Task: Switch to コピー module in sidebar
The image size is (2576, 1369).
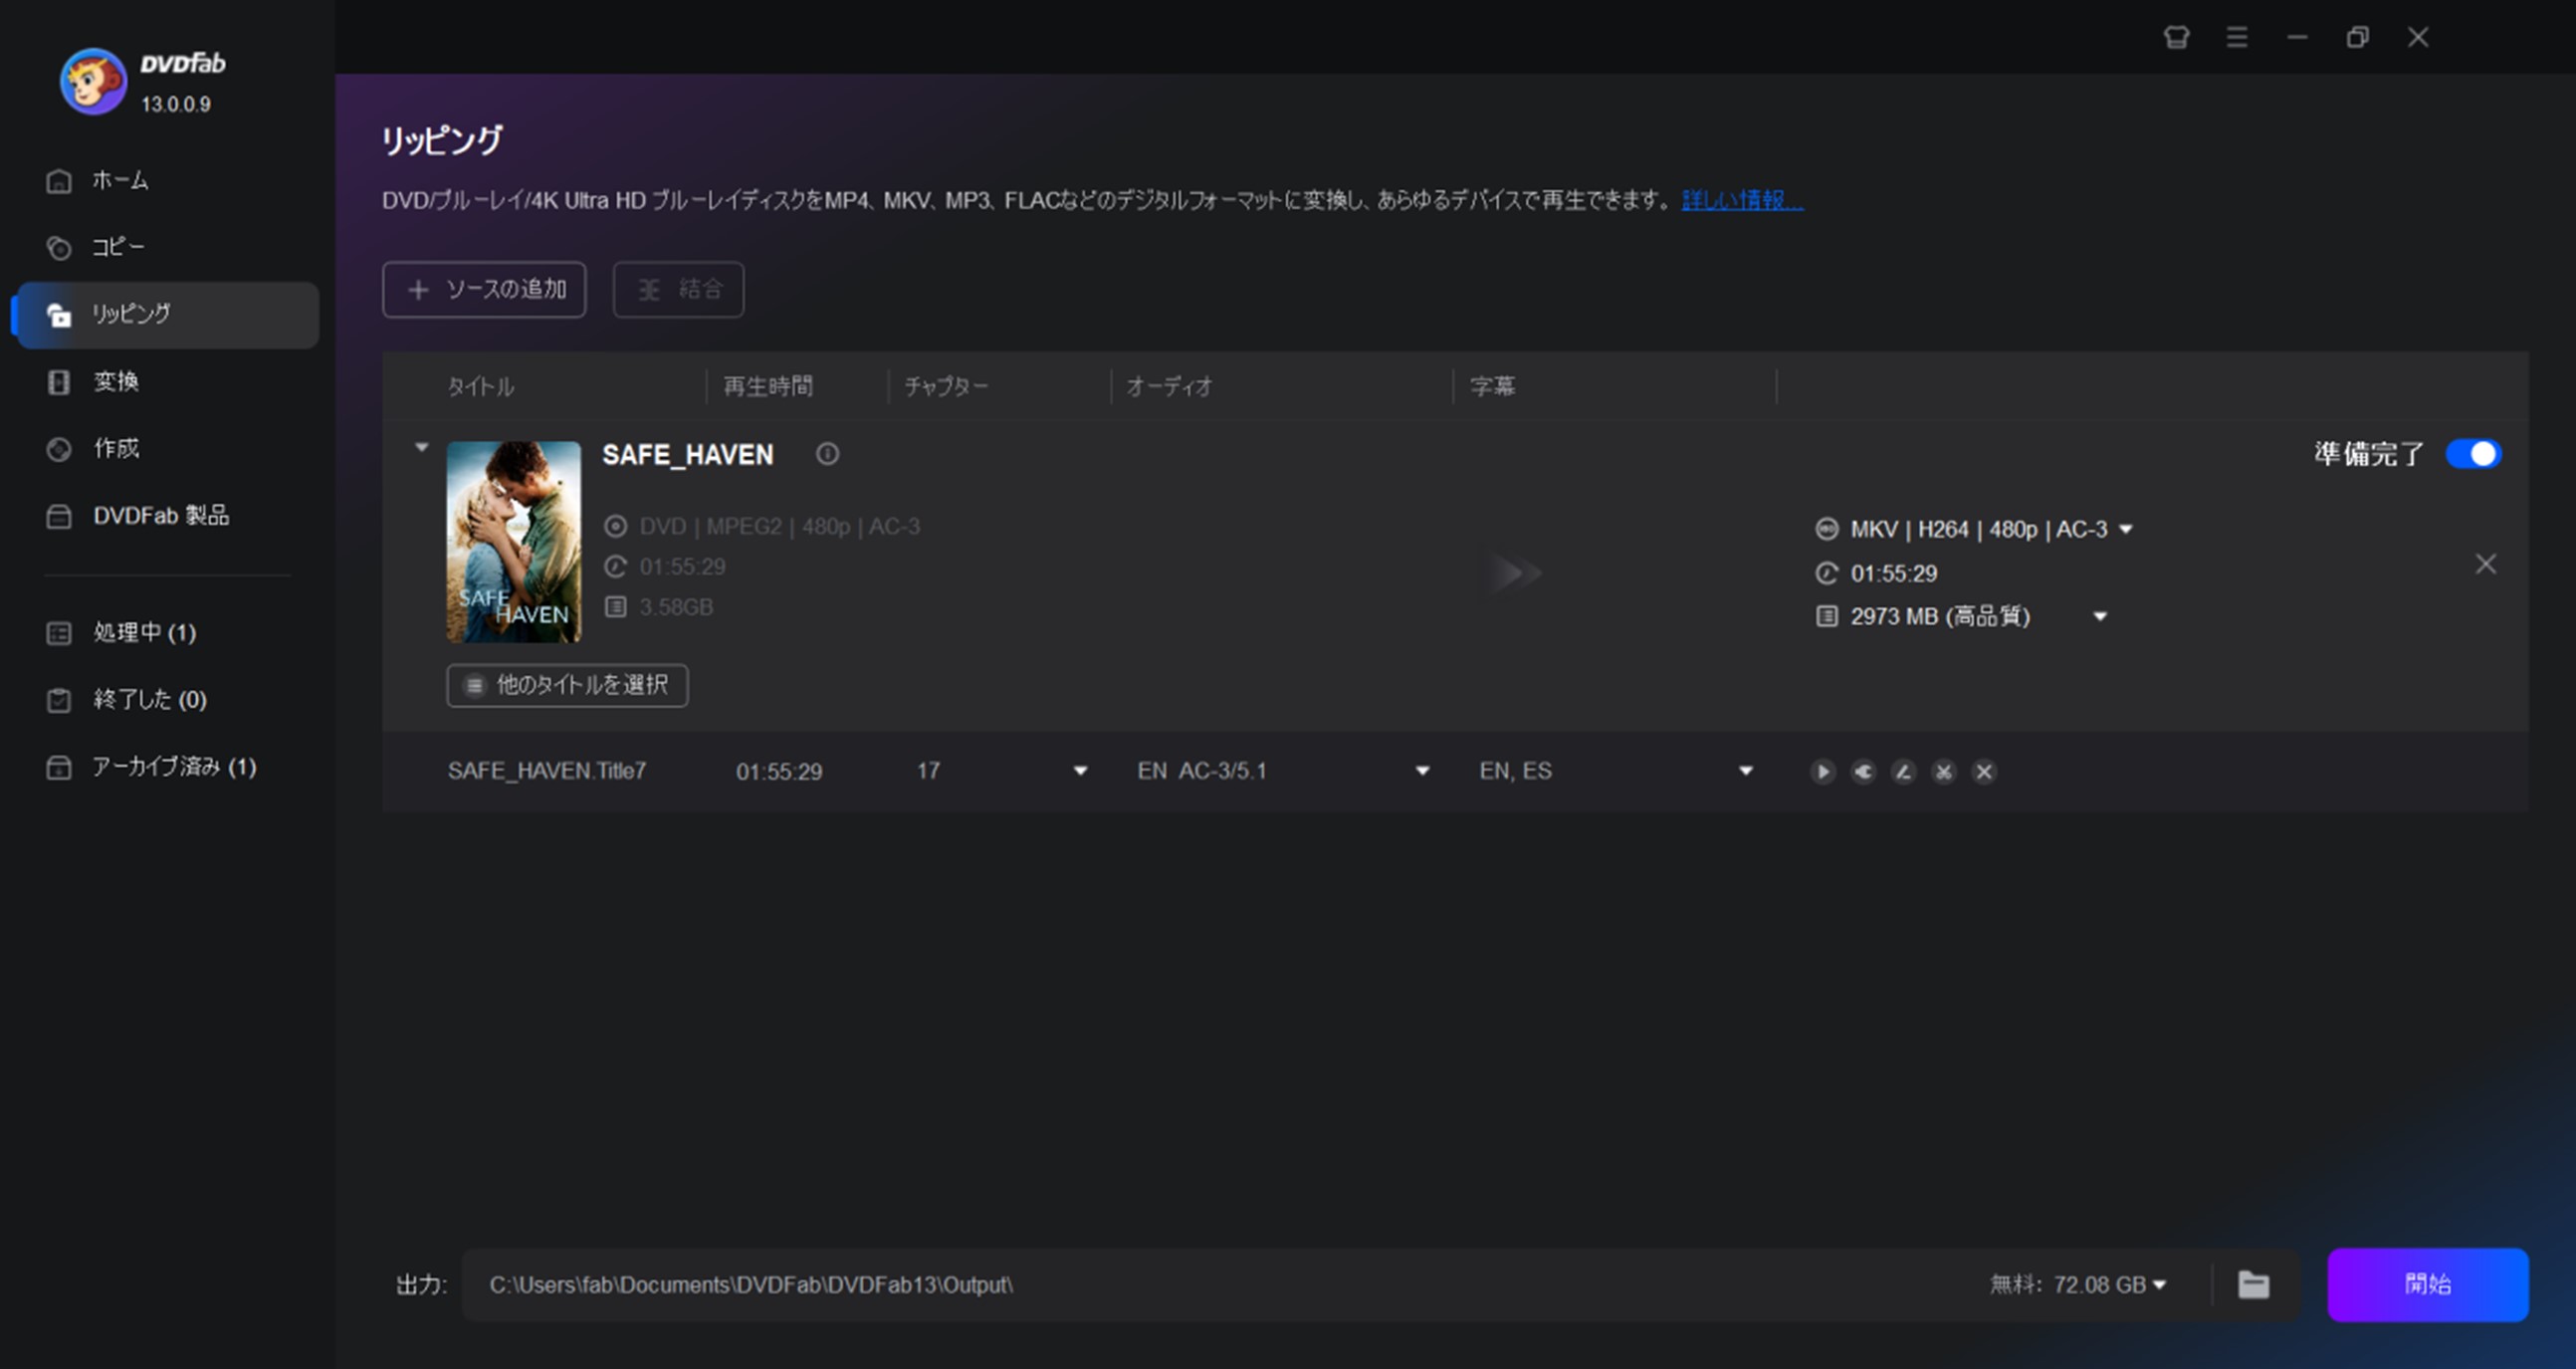Action: tap(168, 247)
